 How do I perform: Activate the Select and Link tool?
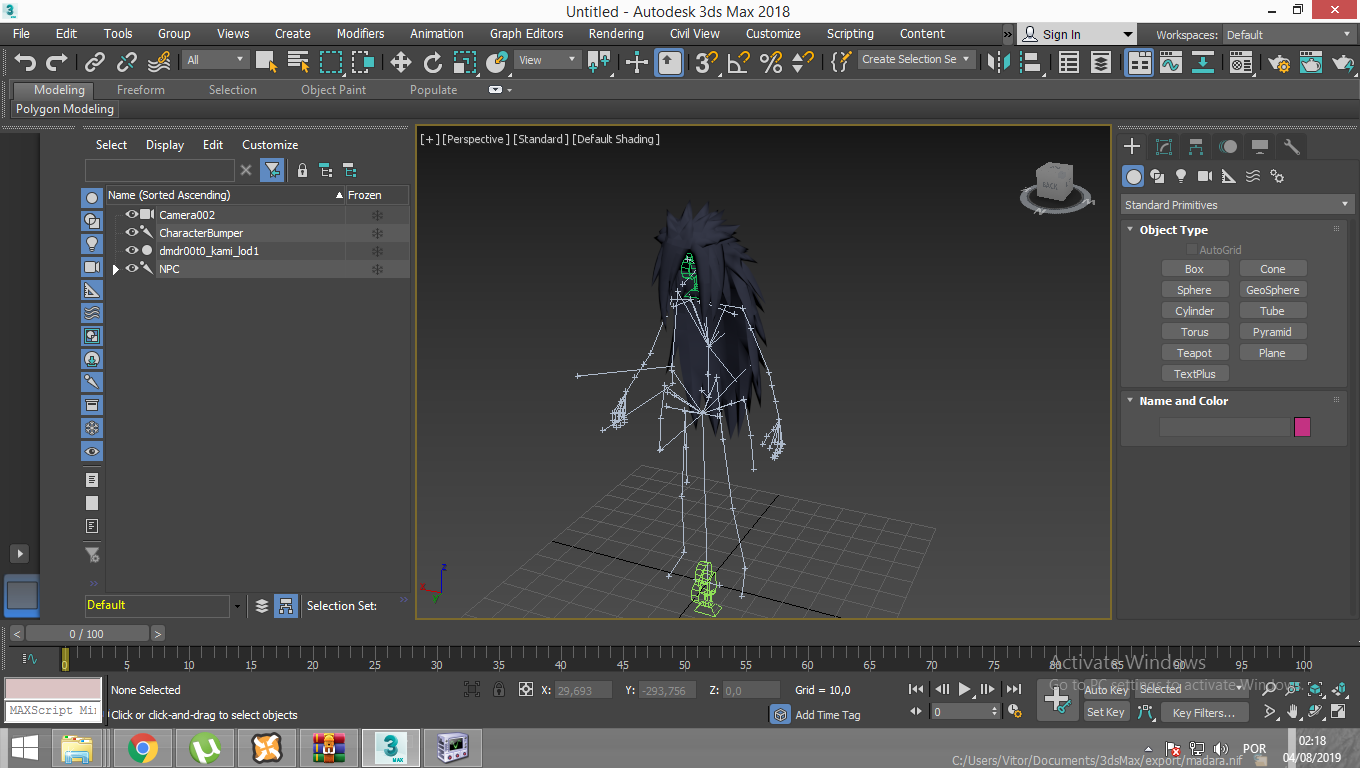coord(95,63)
